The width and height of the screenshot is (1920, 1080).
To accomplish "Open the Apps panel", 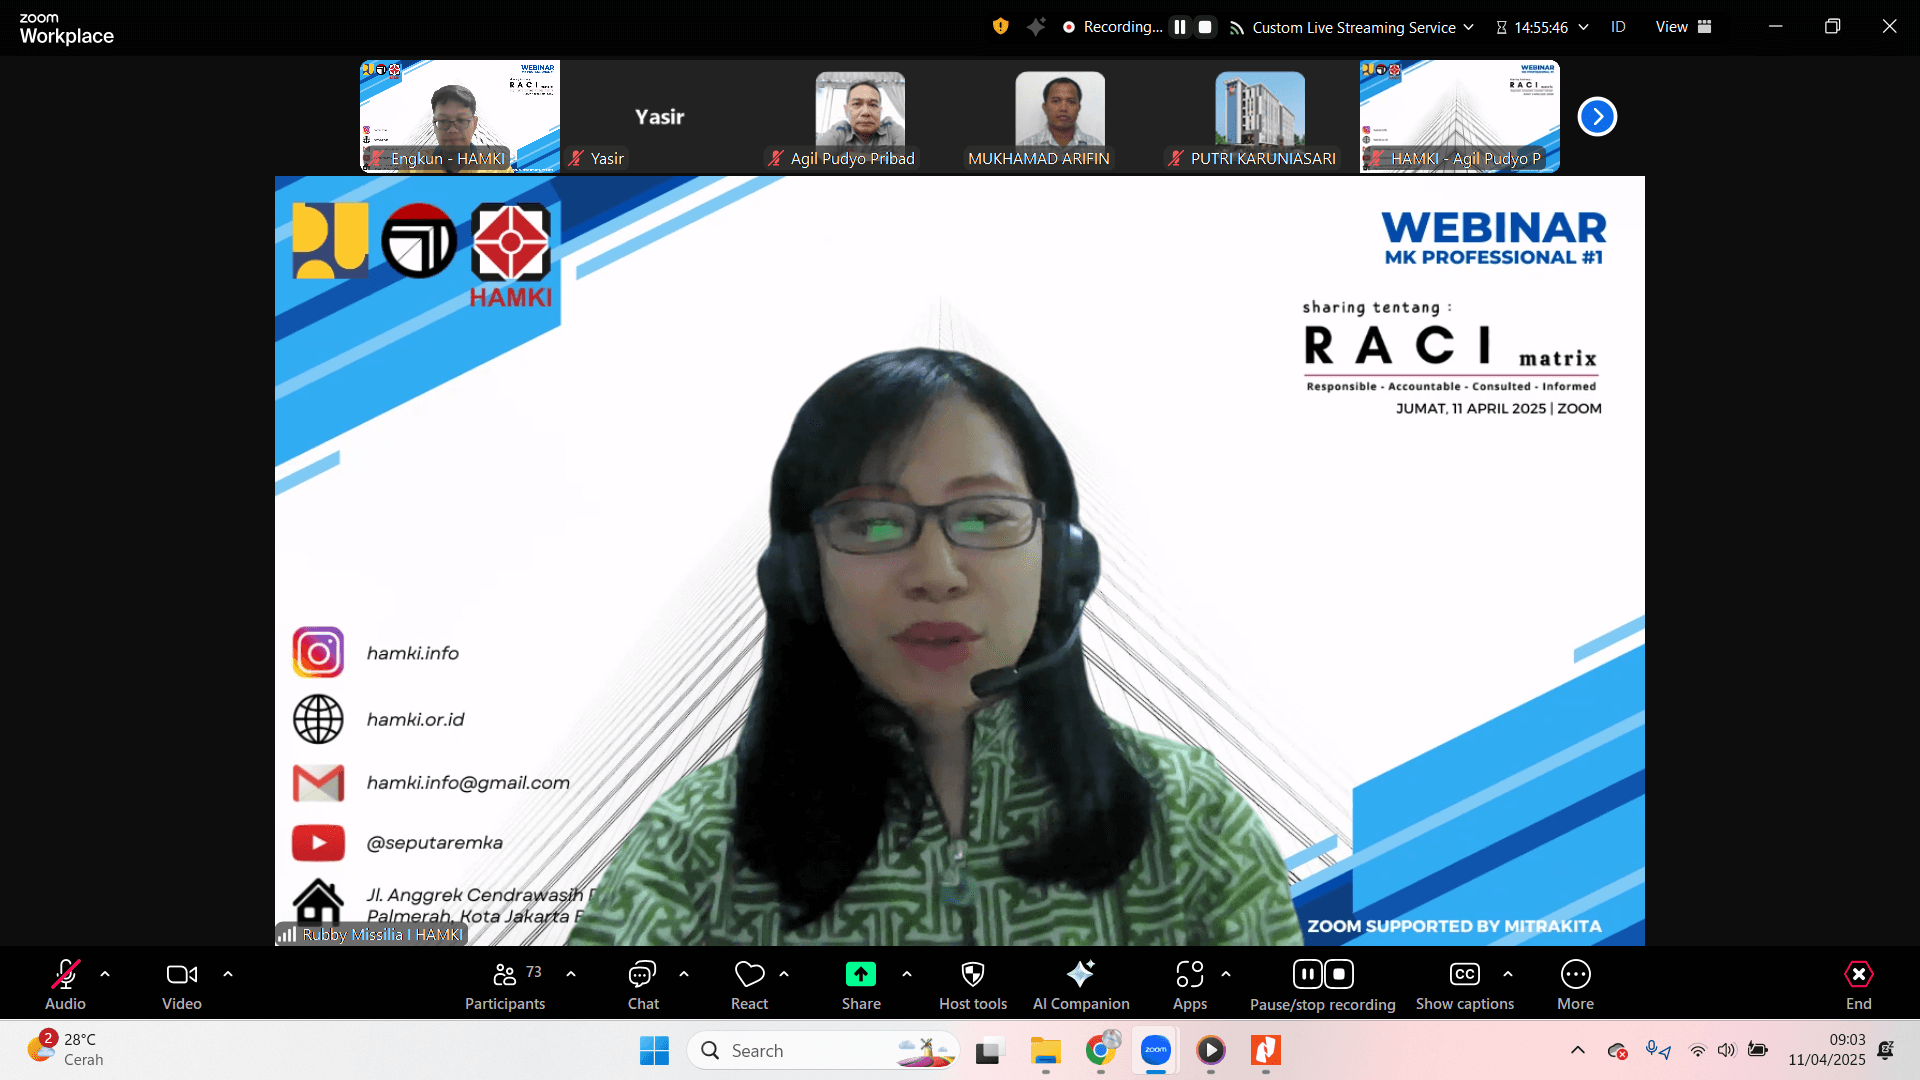I will tap(1189, 985).
